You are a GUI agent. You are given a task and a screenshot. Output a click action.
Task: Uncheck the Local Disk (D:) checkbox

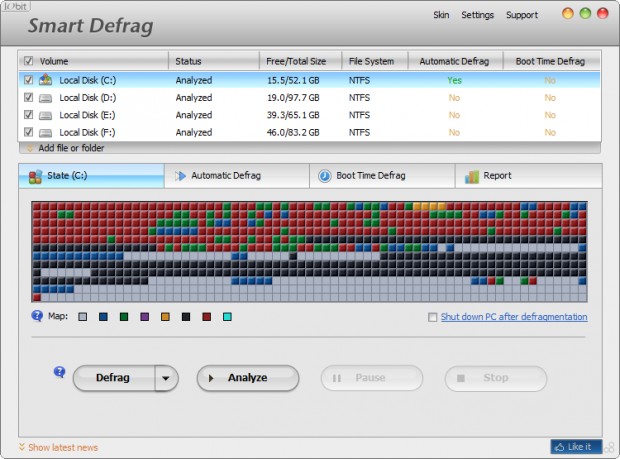(28, 97)
